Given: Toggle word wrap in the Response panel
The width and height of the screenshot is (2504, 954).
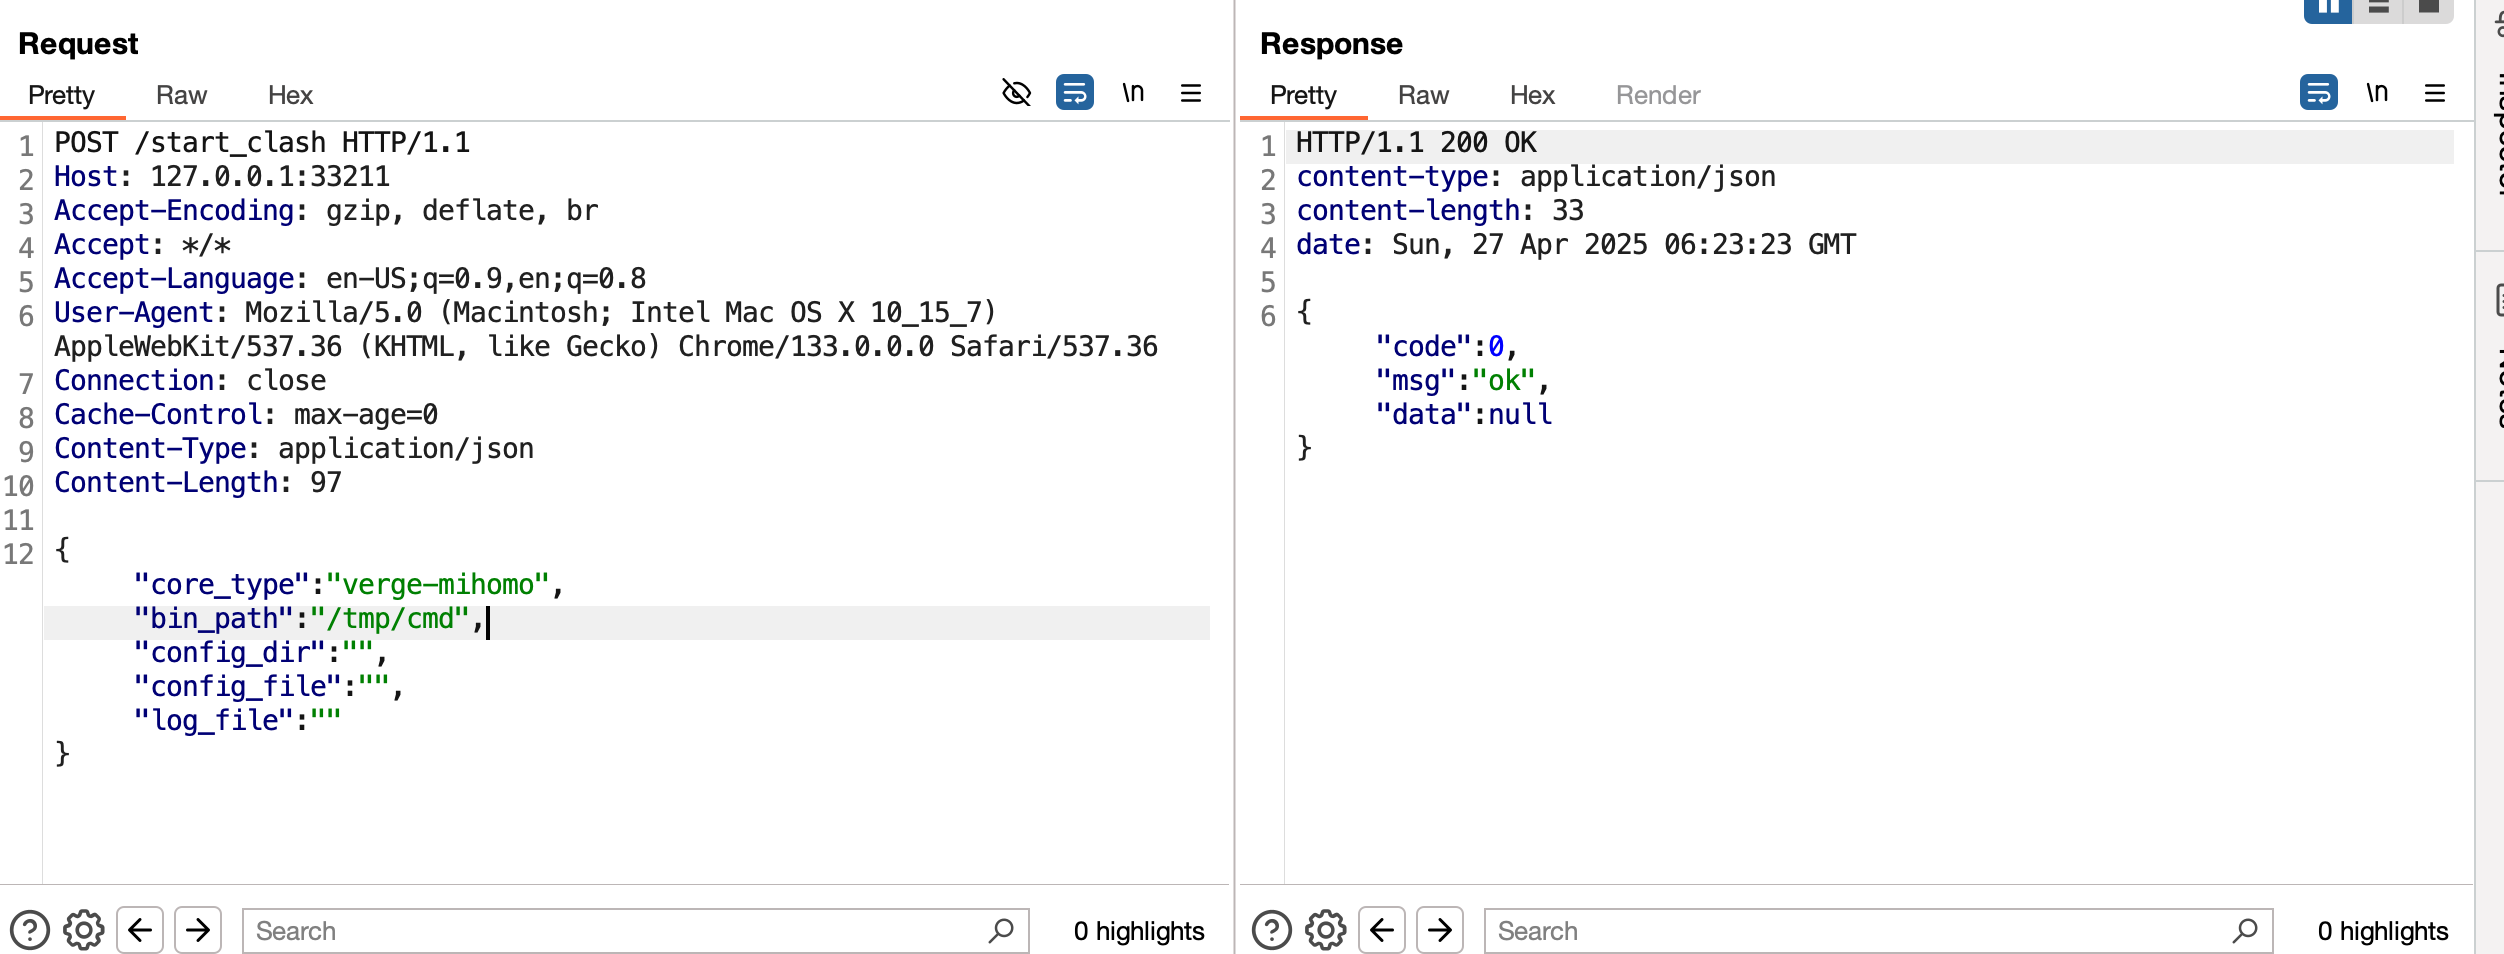Looking at the screenshot, I should [2318, 93].
